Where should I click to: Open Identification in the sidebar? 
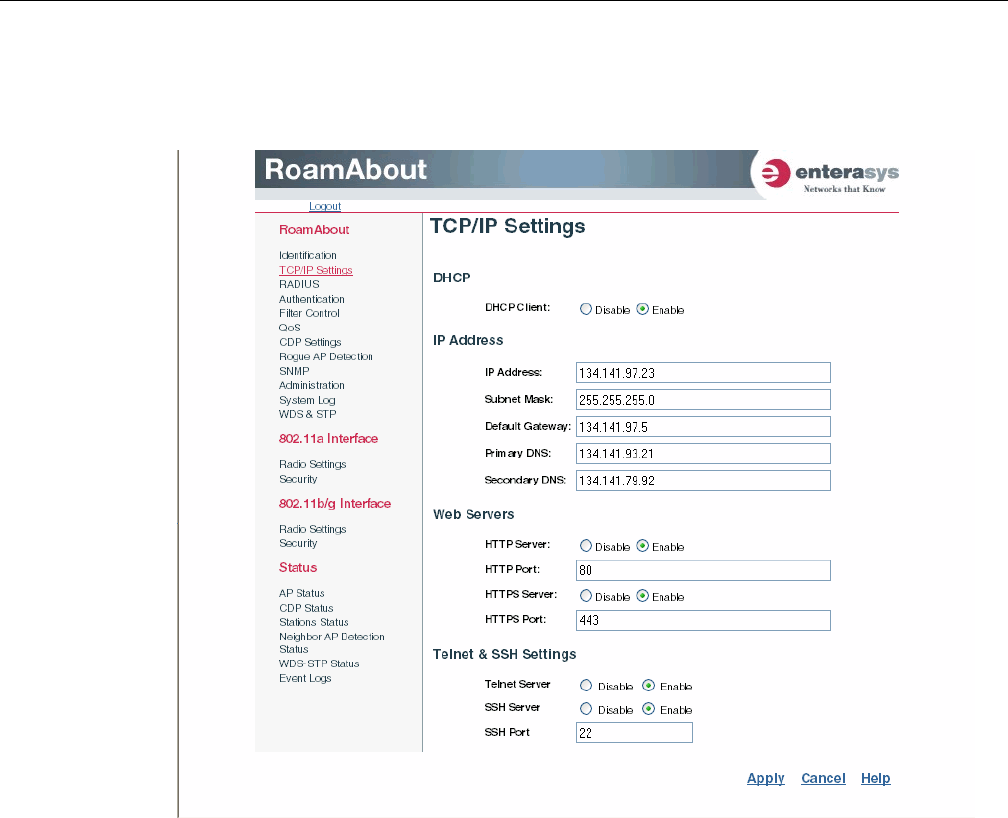click(x=307, y=255)
